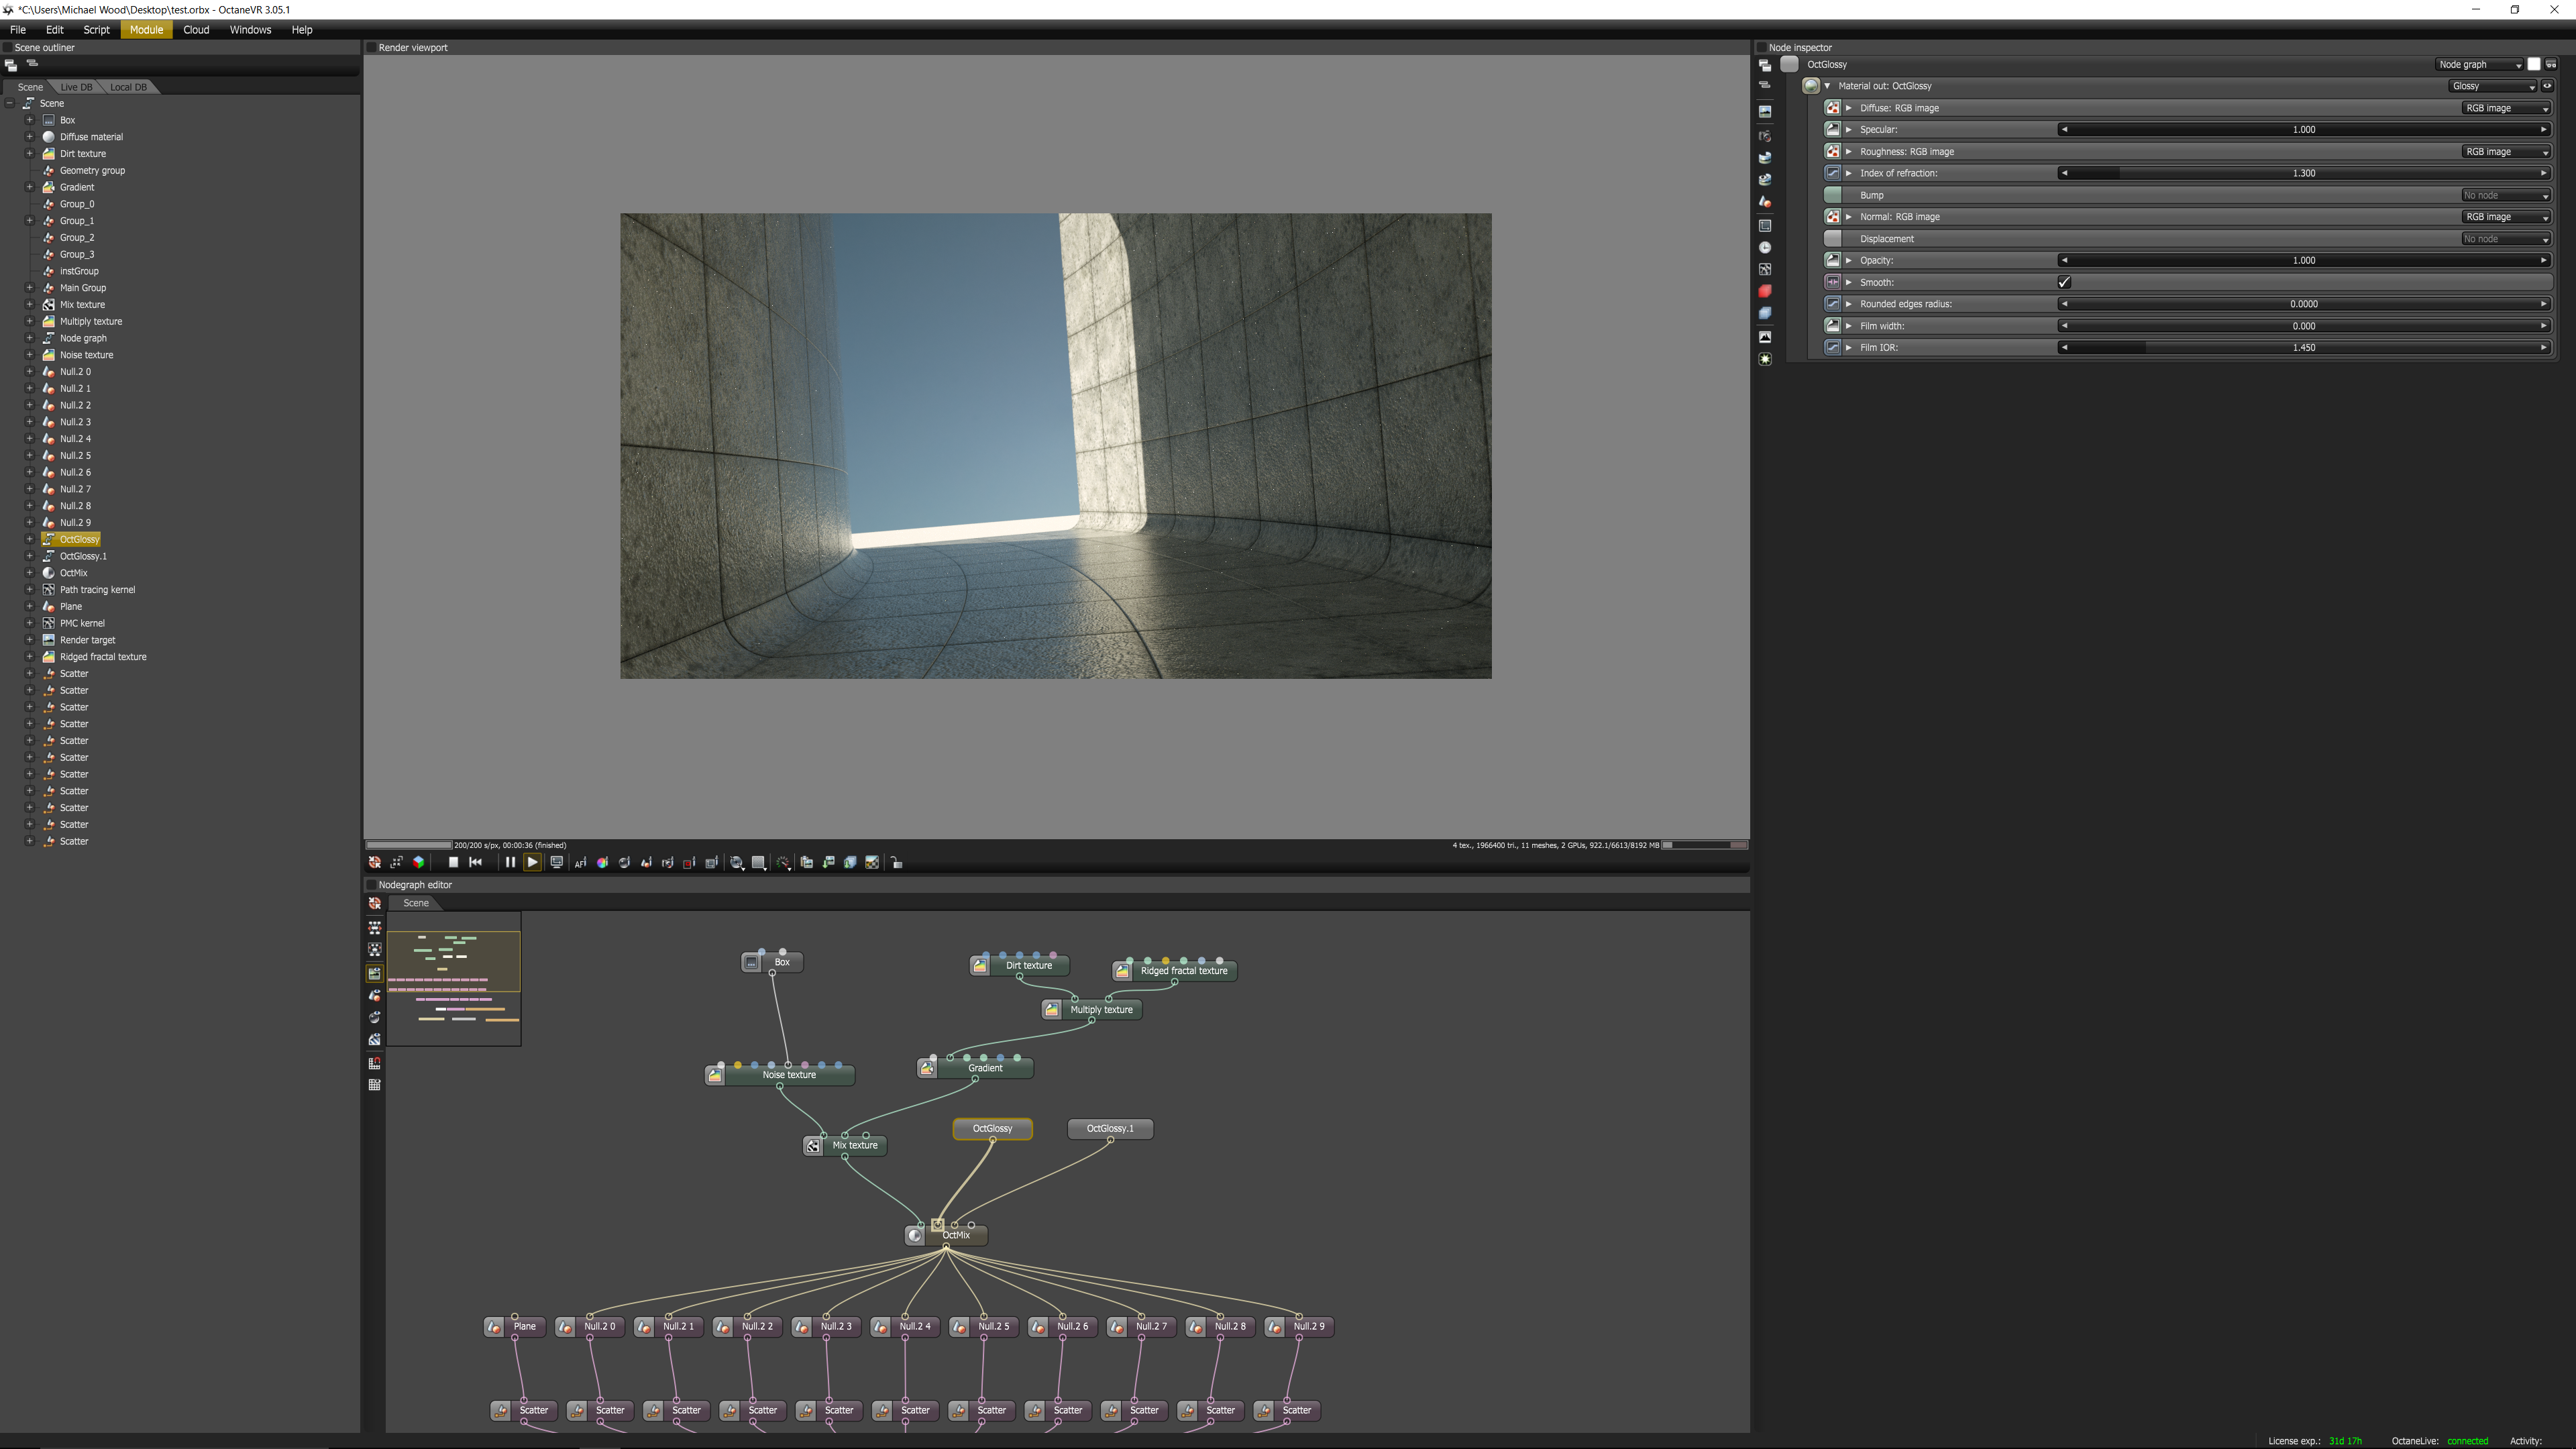Toggle the Nodegraph editor panel checkbox

point(371,885)
